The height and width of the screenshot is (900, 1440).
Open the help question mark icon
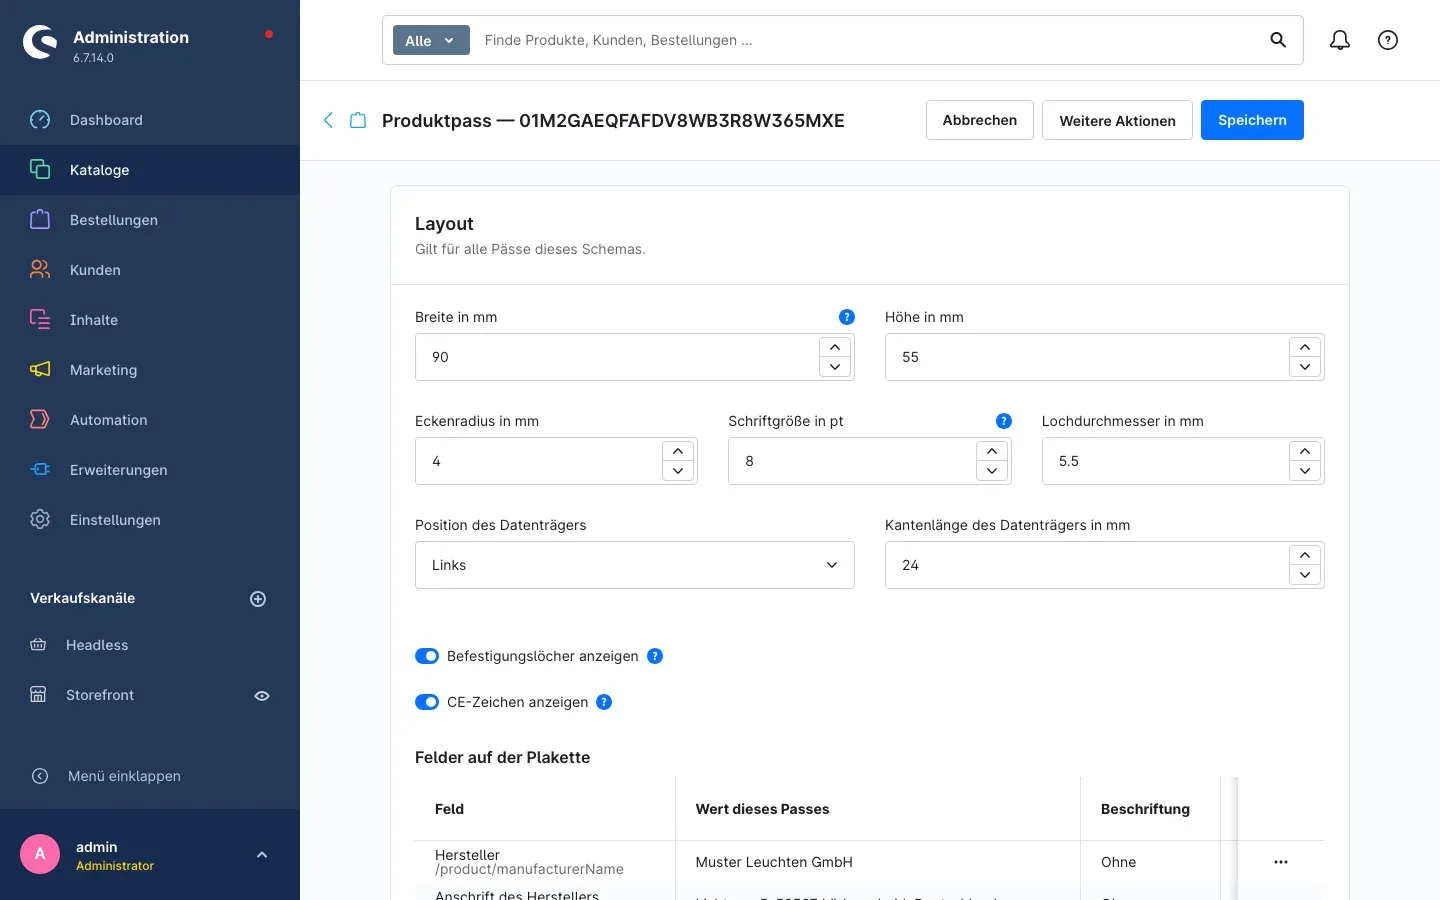click(x=1388, y=40)
